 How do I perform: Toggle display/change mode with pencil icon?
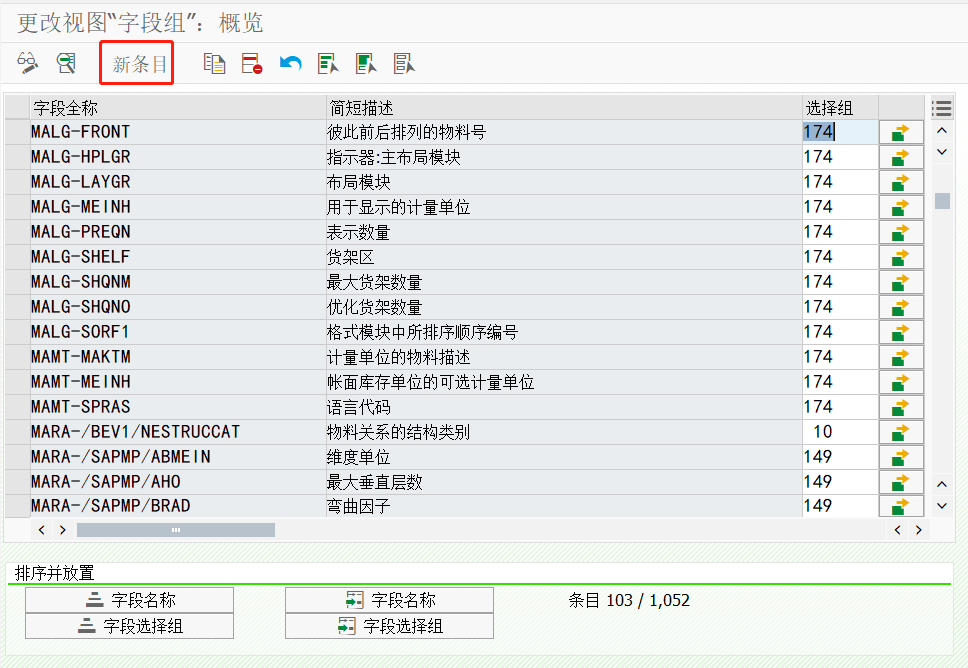pos(27,62)
